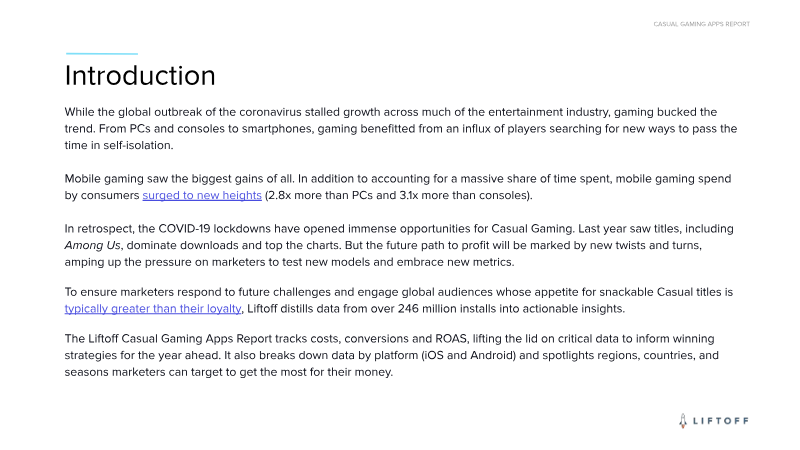This screenshot has width=800, height=450.
Task: Select the "Introduction" heading
Action: click(140, 76)
